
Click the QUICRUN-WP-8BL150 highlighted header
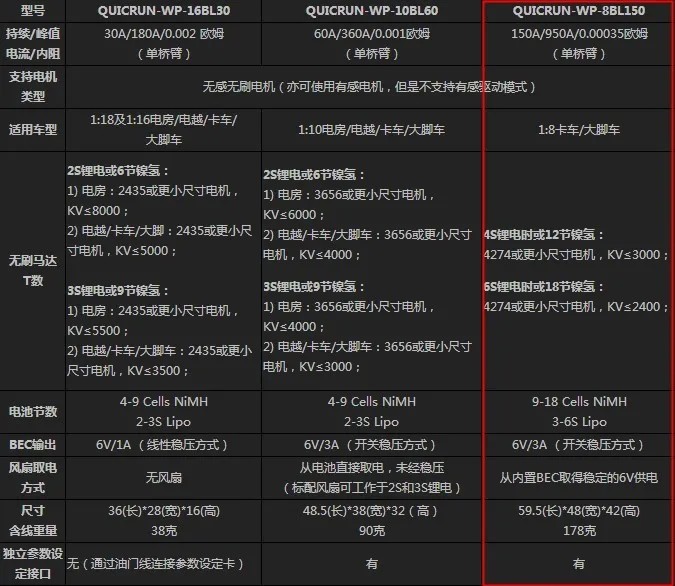click(579, 11)
